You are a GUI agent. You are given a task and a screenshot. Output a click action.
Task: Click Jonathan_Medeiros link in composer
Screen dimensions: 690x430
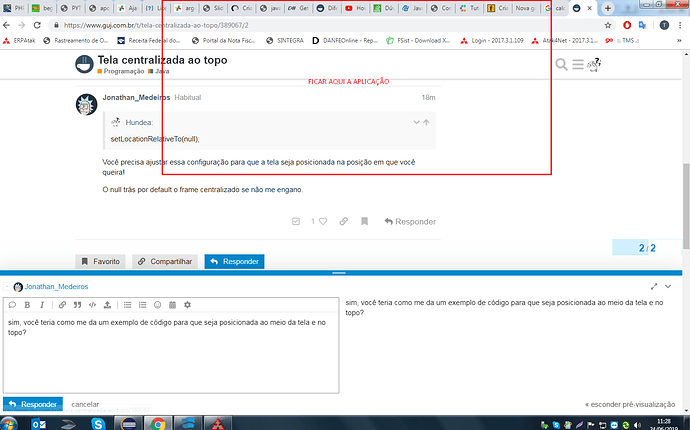coord(56,287)
